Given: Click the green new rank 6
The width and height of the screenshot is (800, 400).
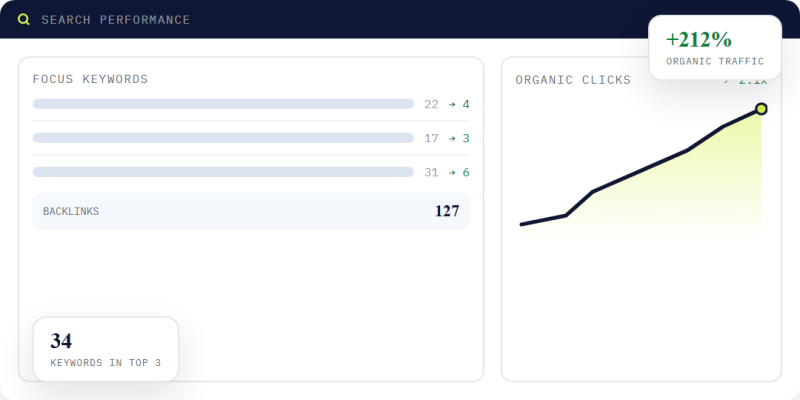Looking at the screenshot, I should 466,172.
